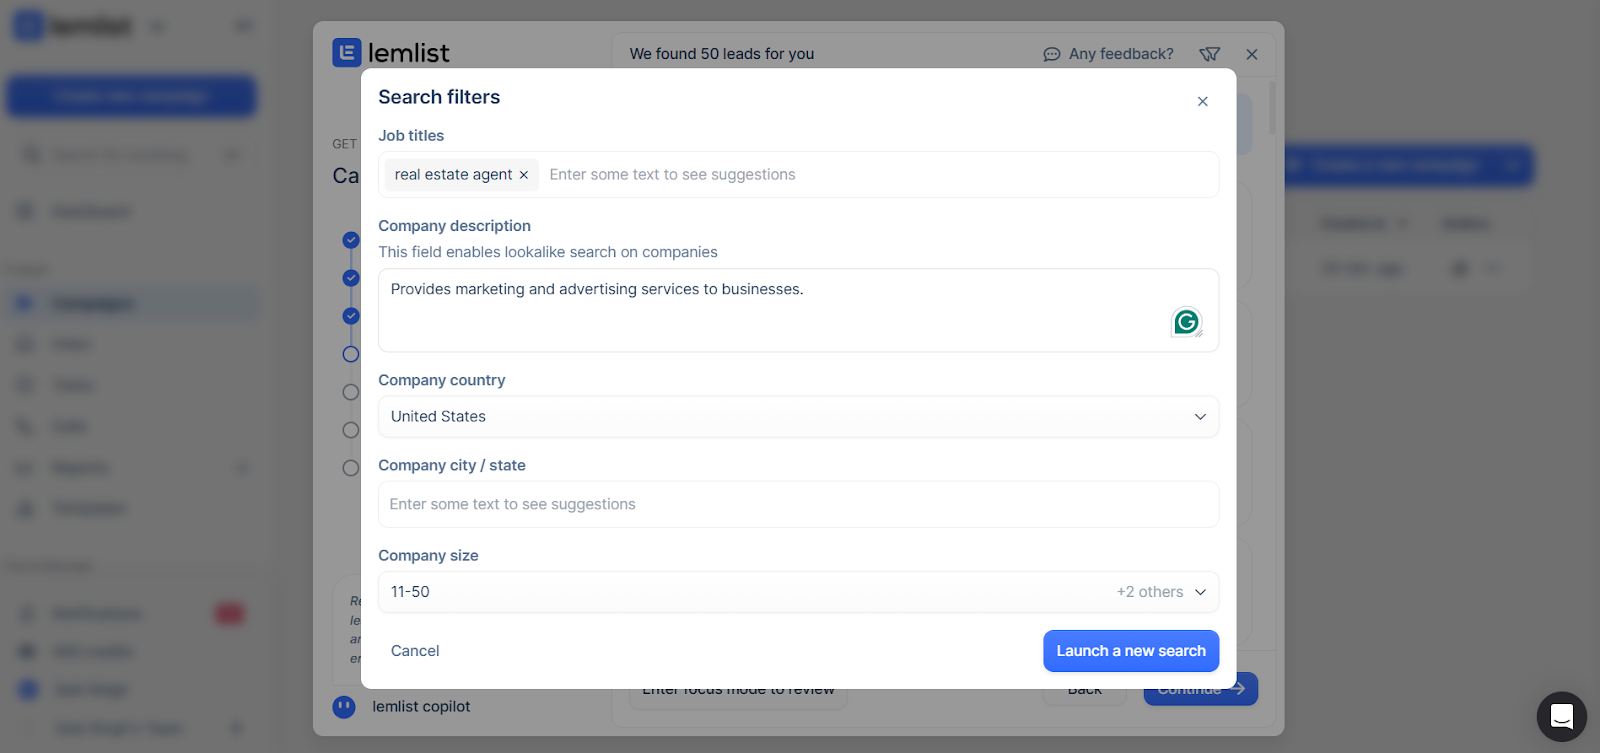Image resolution: width=1600 pixels, height=753 pixels.
Task: Select the second completed step circle
Action: [x=351, y=278]
